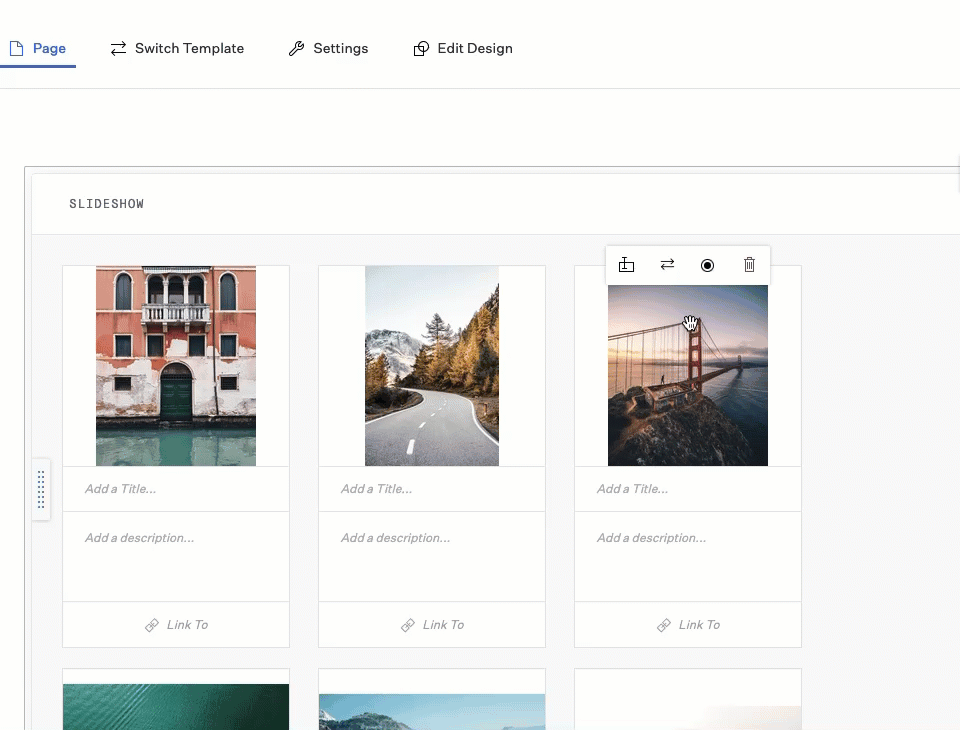Click Add a description field under Venice building
Viewport: 960px width, 730px height.
176,555
